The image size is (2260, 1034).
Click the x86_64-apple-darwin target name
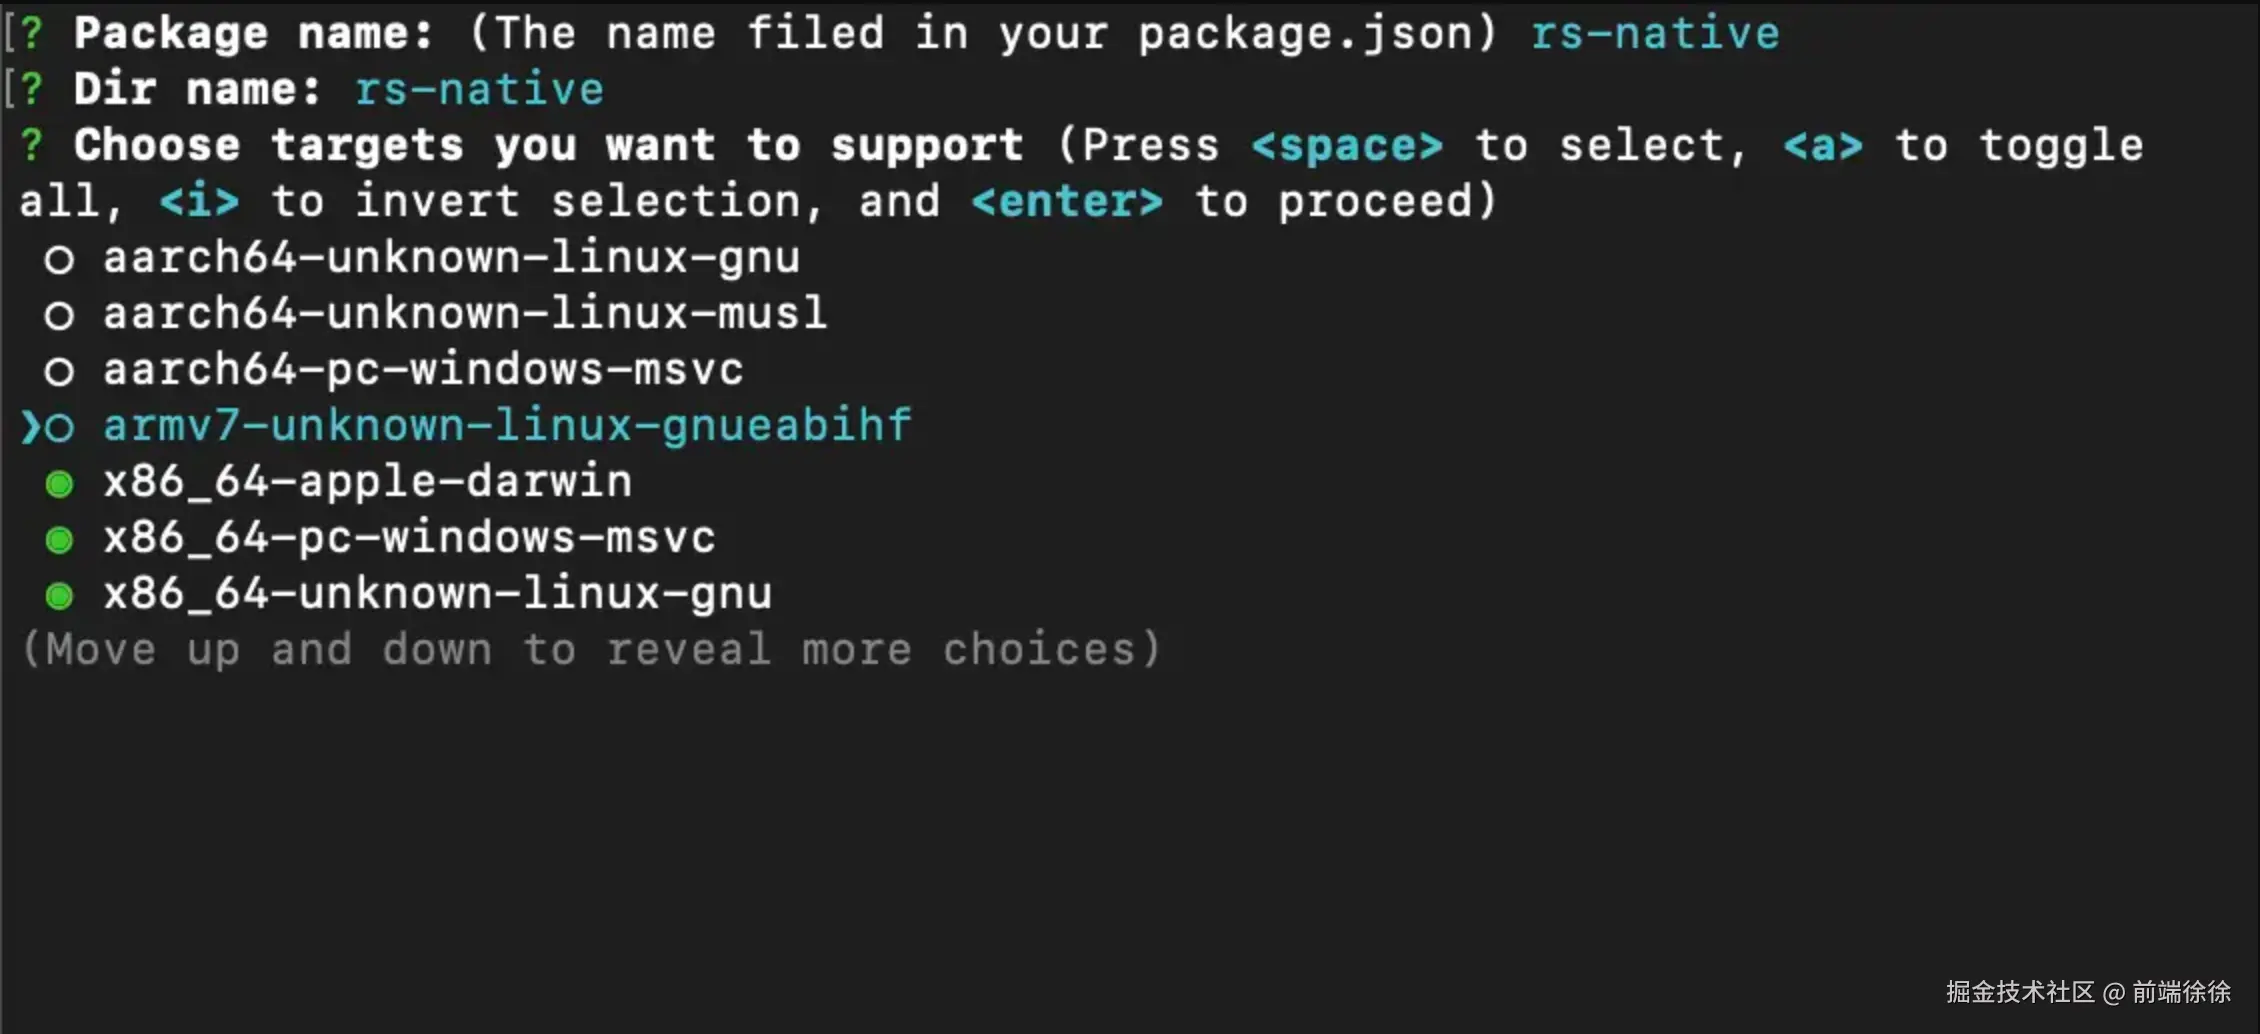click(x=368, y=482)
